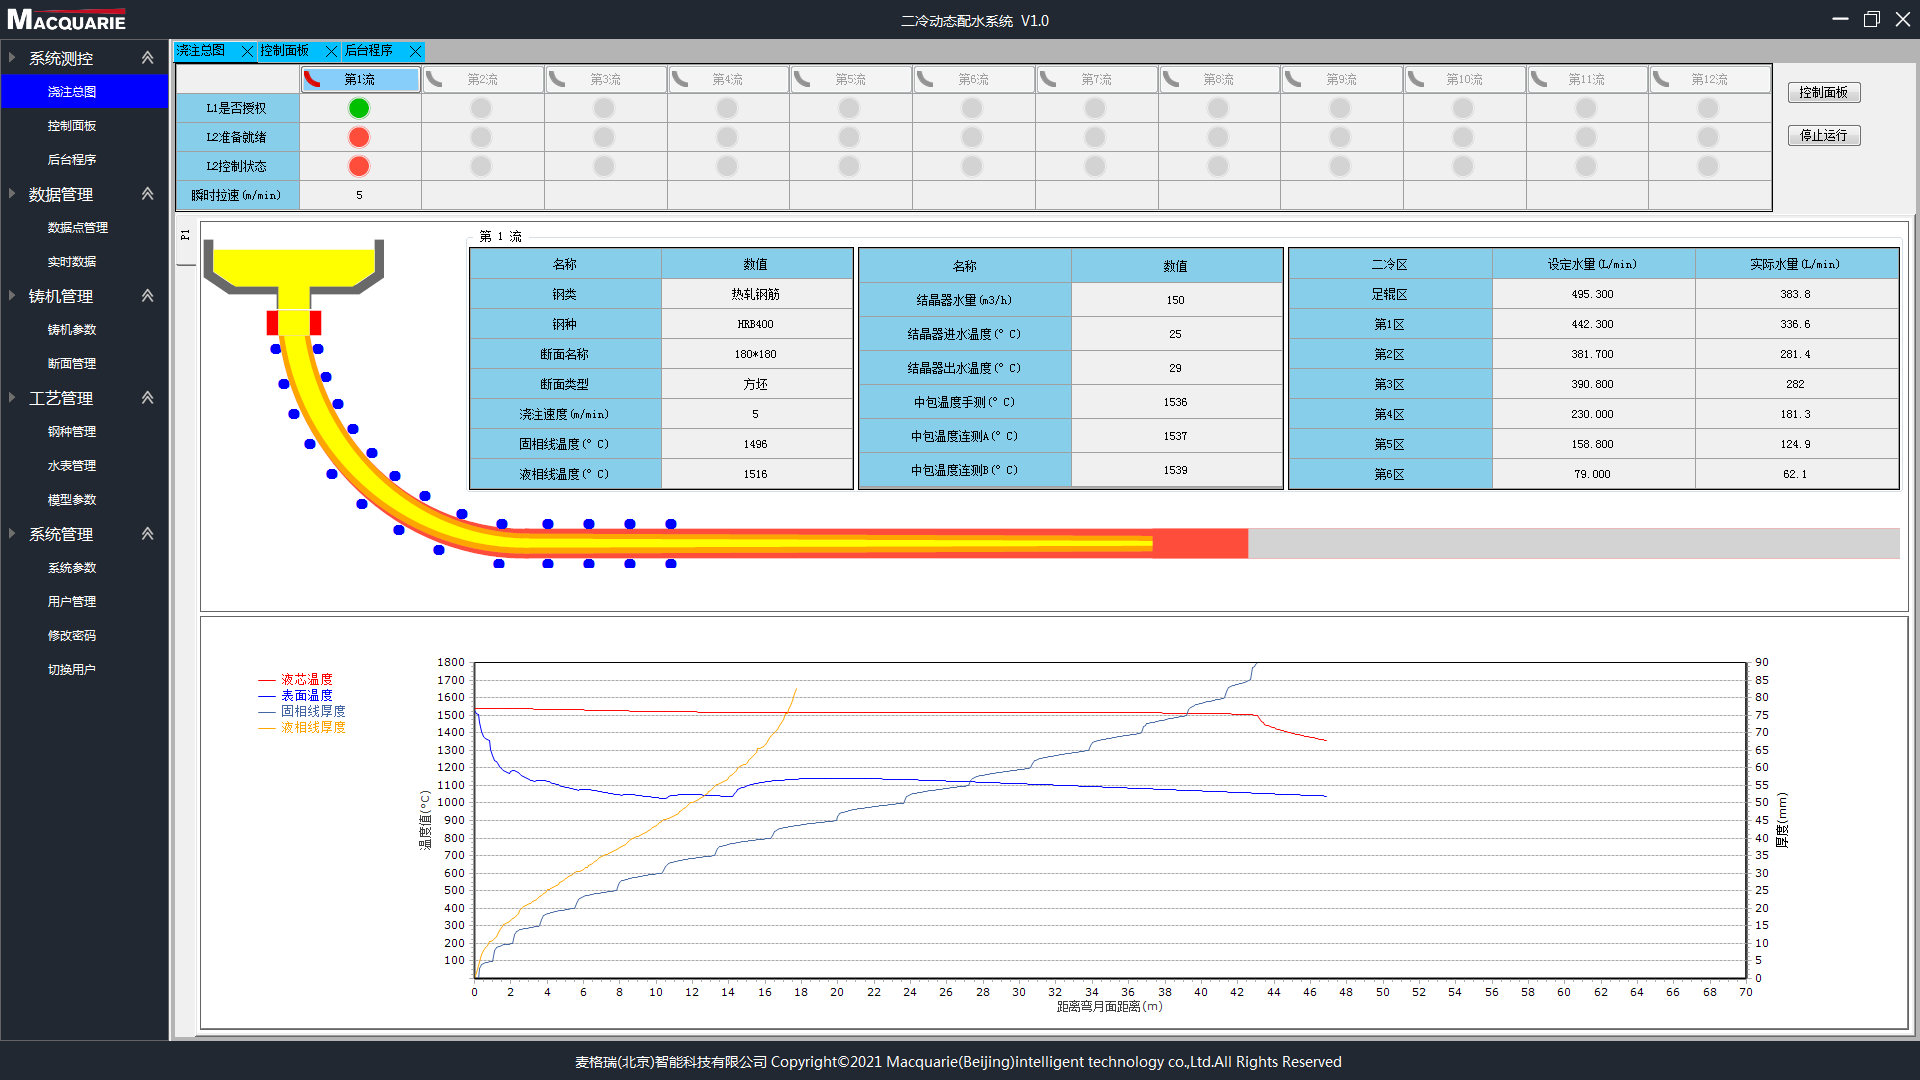Click the Macquarie logo
This screenshot has height=1080, width=1920.
(67, 20)
